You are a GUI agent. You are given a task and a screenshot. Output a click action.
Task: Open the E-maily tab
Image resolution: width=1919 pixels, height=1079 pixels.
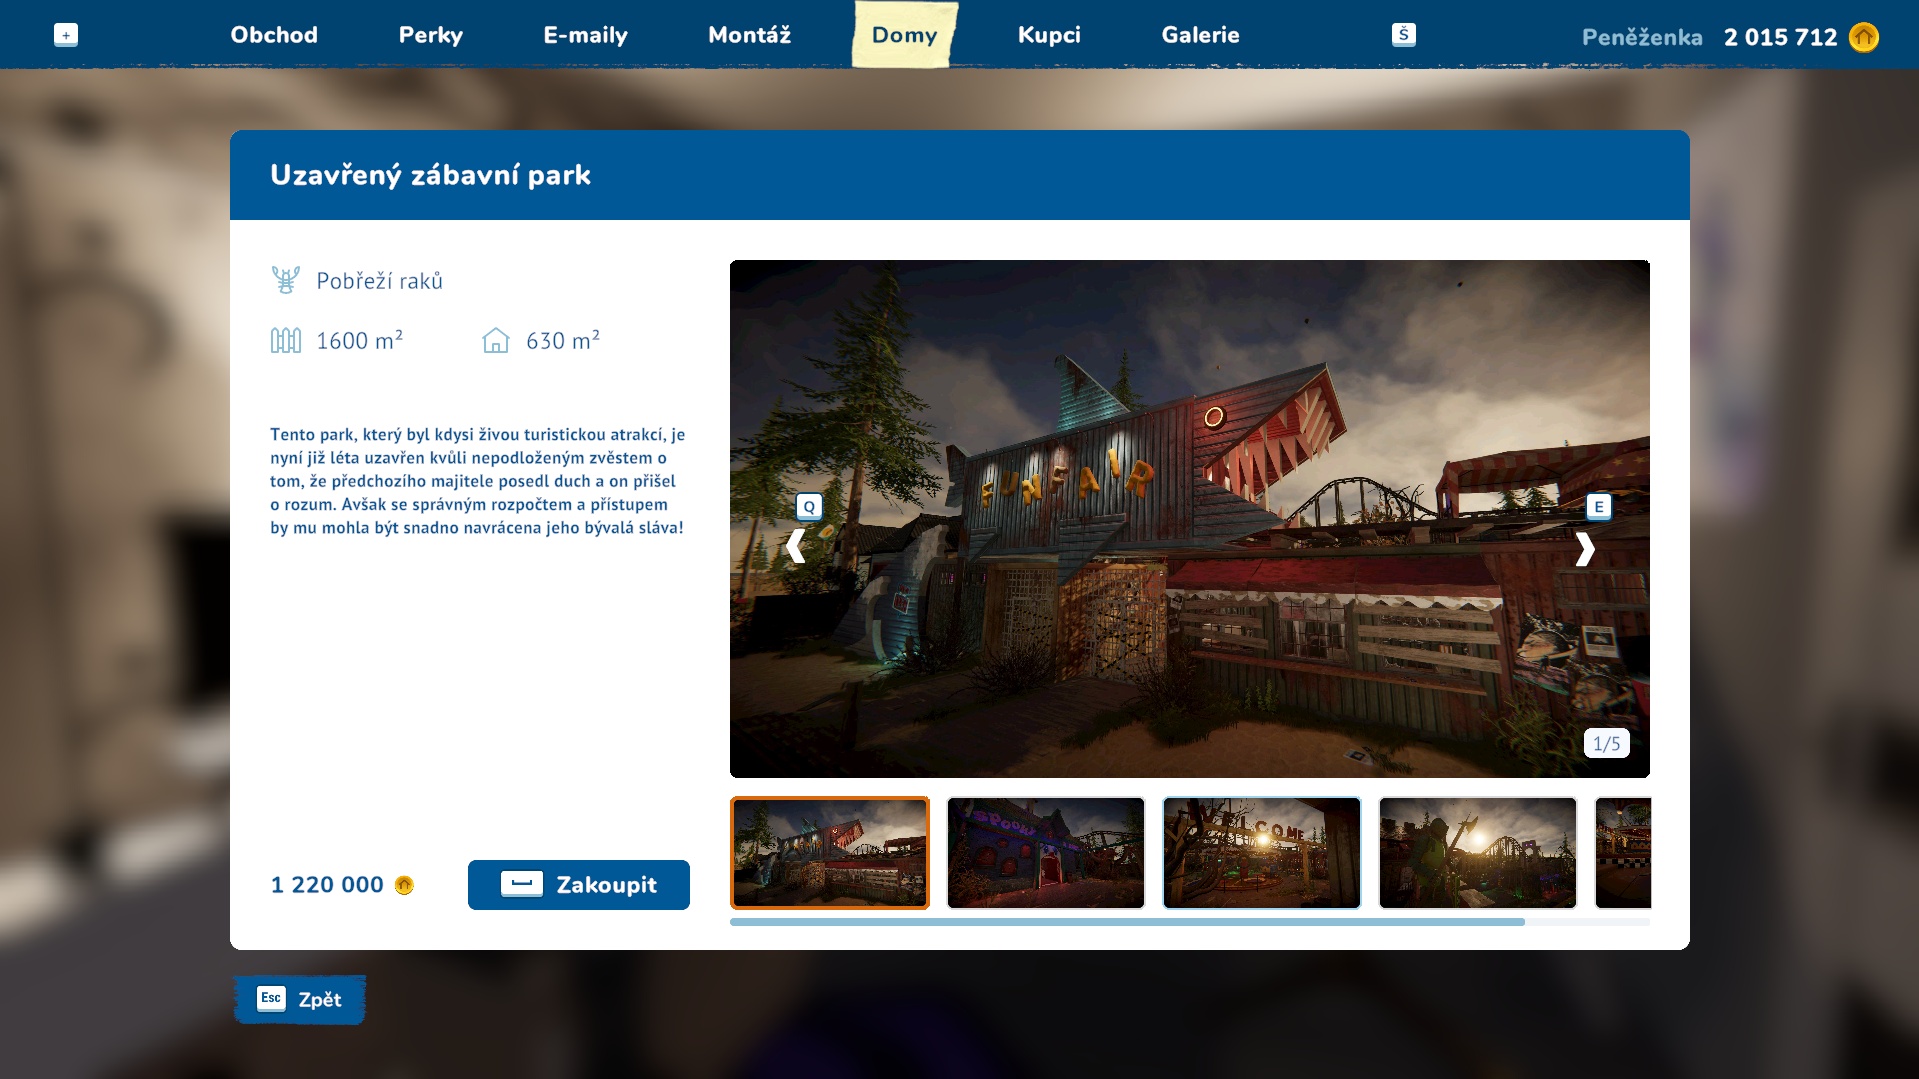pos(585,35)
